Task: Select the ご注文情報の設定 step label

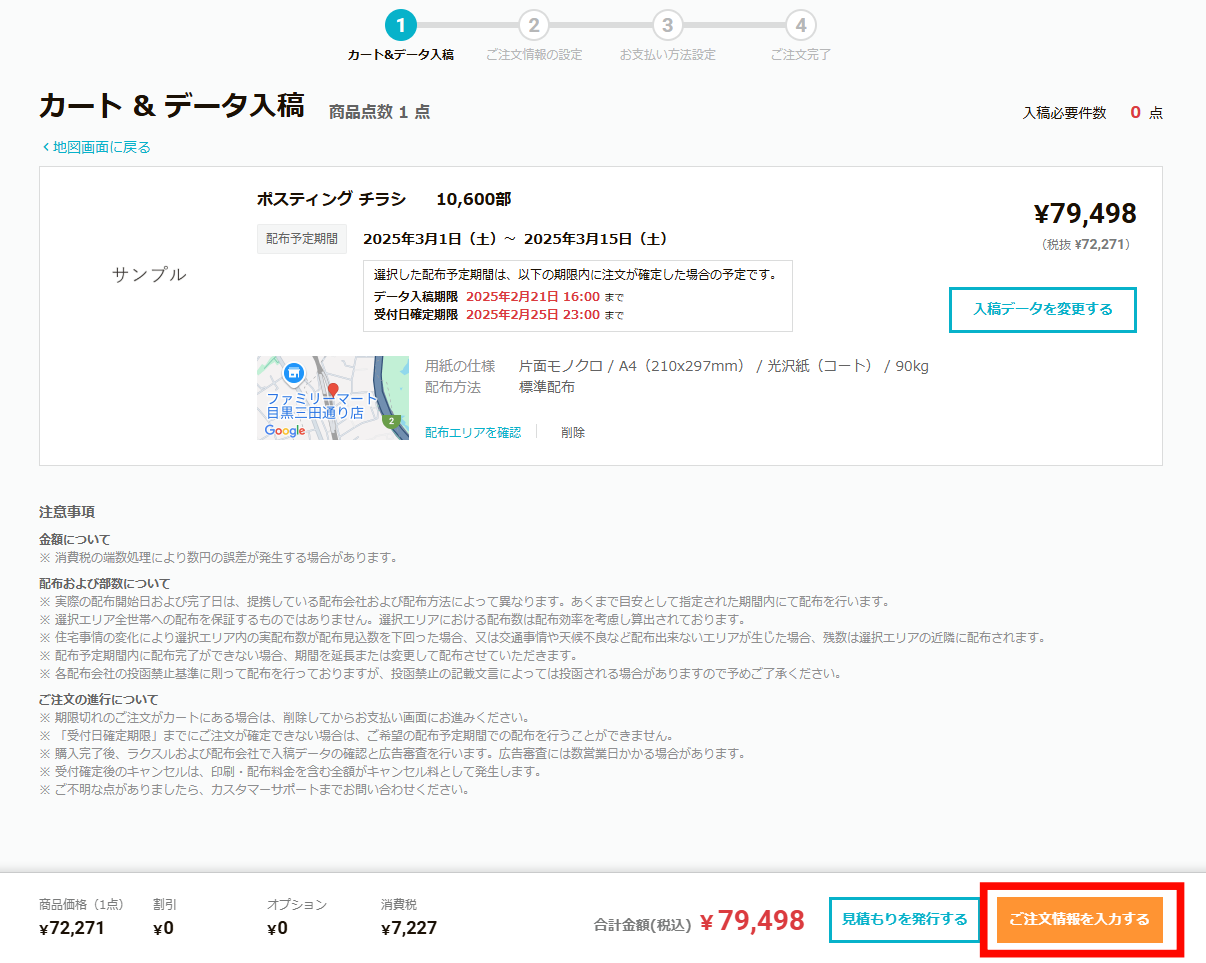Action: pyautogui.click(x=534, y=55)
